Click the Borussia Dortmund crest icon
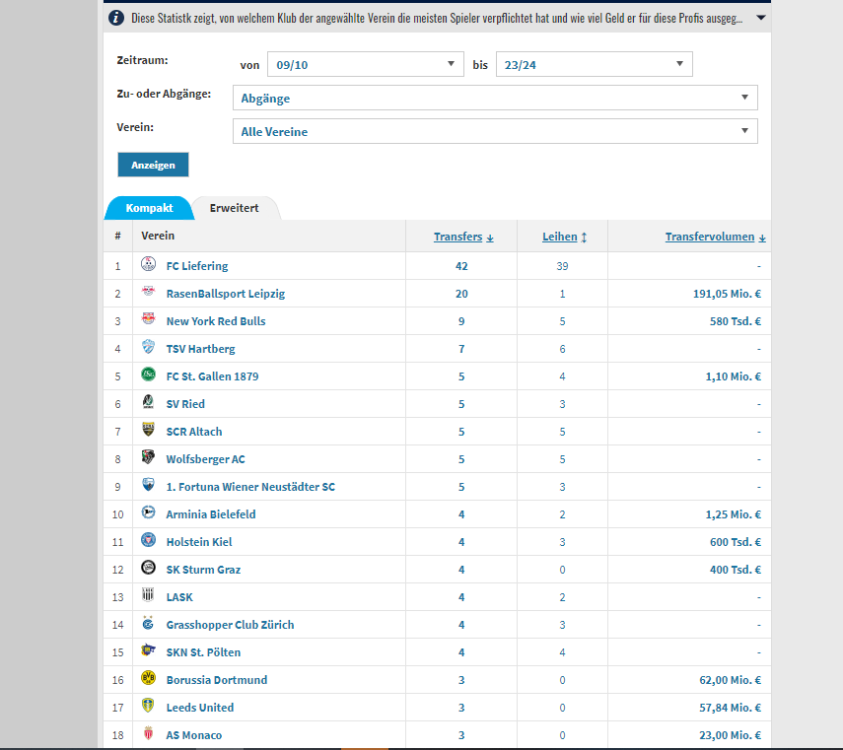843x750 pixels. tap(148, 679)
